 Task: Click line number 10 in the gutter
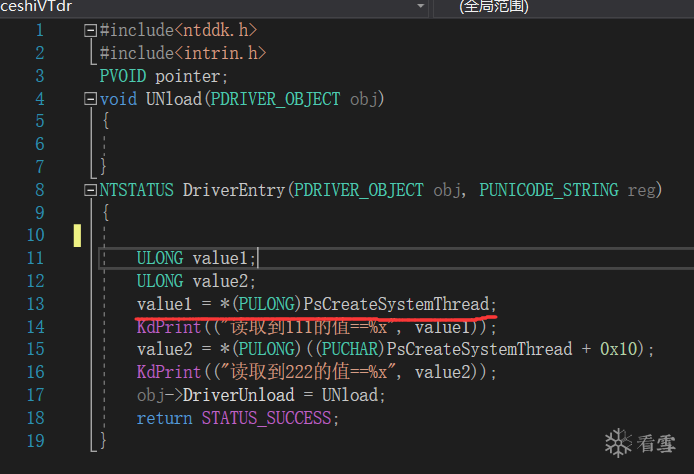(x=36, y=235)
